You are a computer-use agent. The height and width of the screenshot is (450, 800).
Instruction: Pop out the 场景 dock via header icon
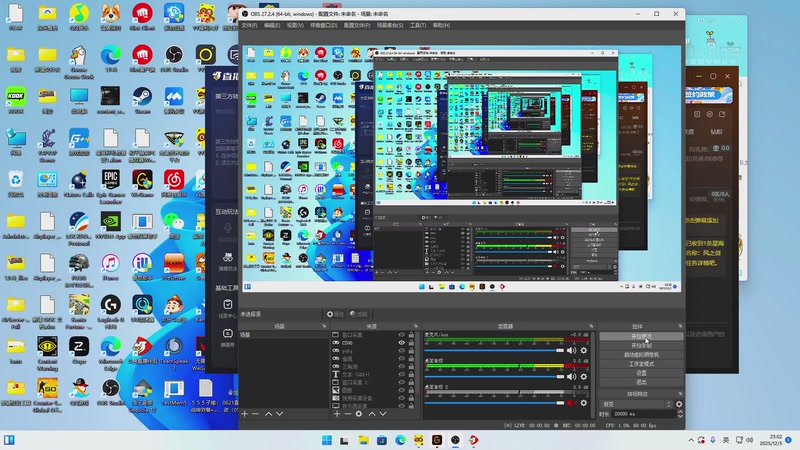tap(324, 326)
